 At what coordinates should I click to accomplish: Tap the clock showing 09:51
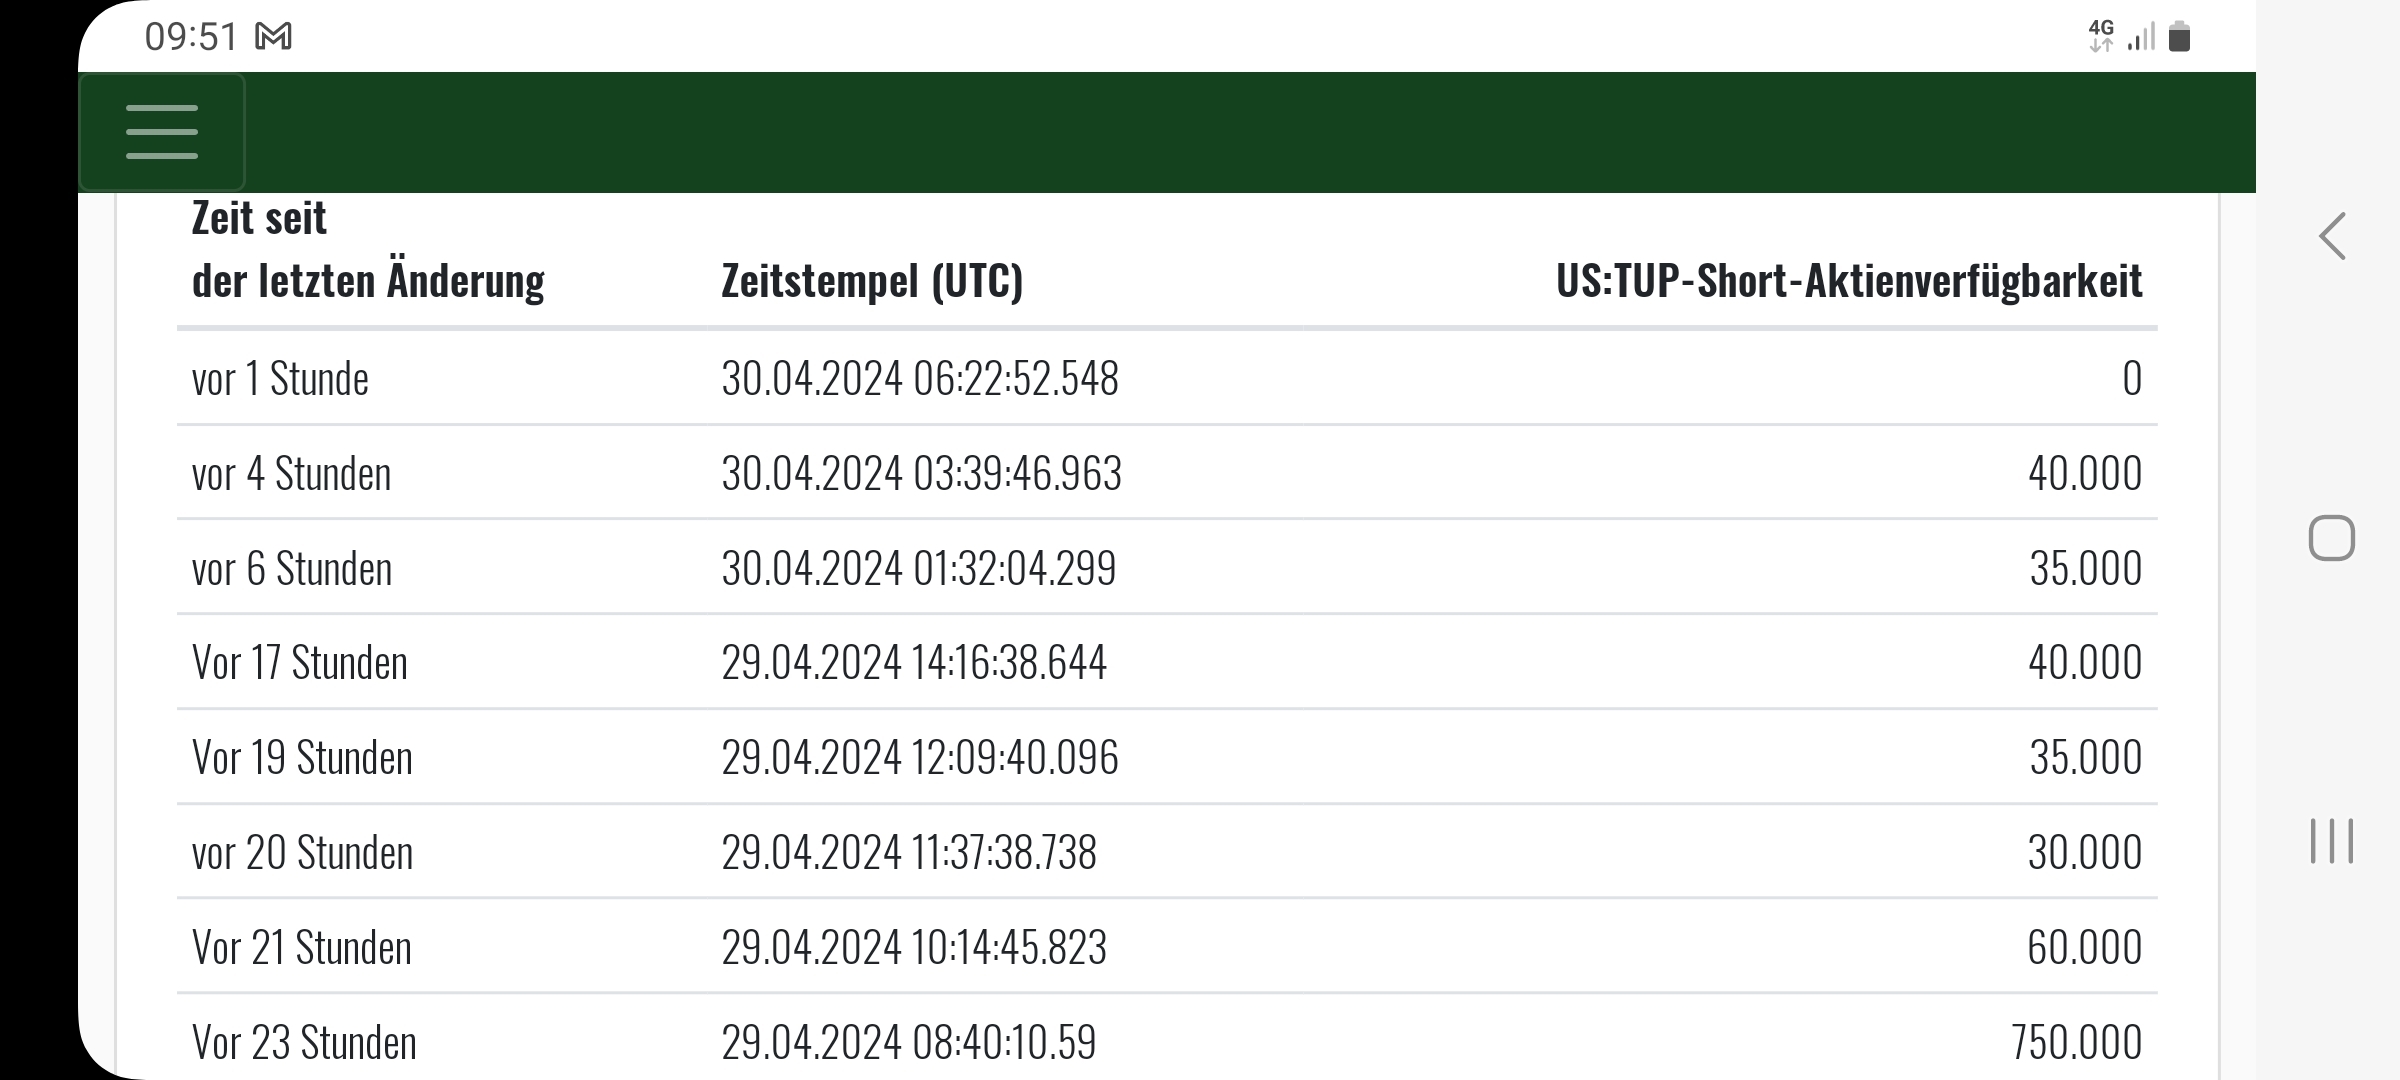point(191,37)
